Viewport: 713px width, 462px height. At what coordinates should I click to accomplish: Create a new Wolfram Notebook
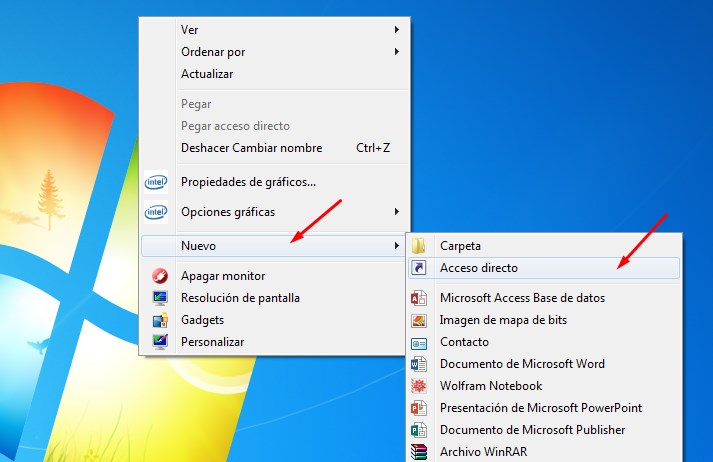coord(544,386)
